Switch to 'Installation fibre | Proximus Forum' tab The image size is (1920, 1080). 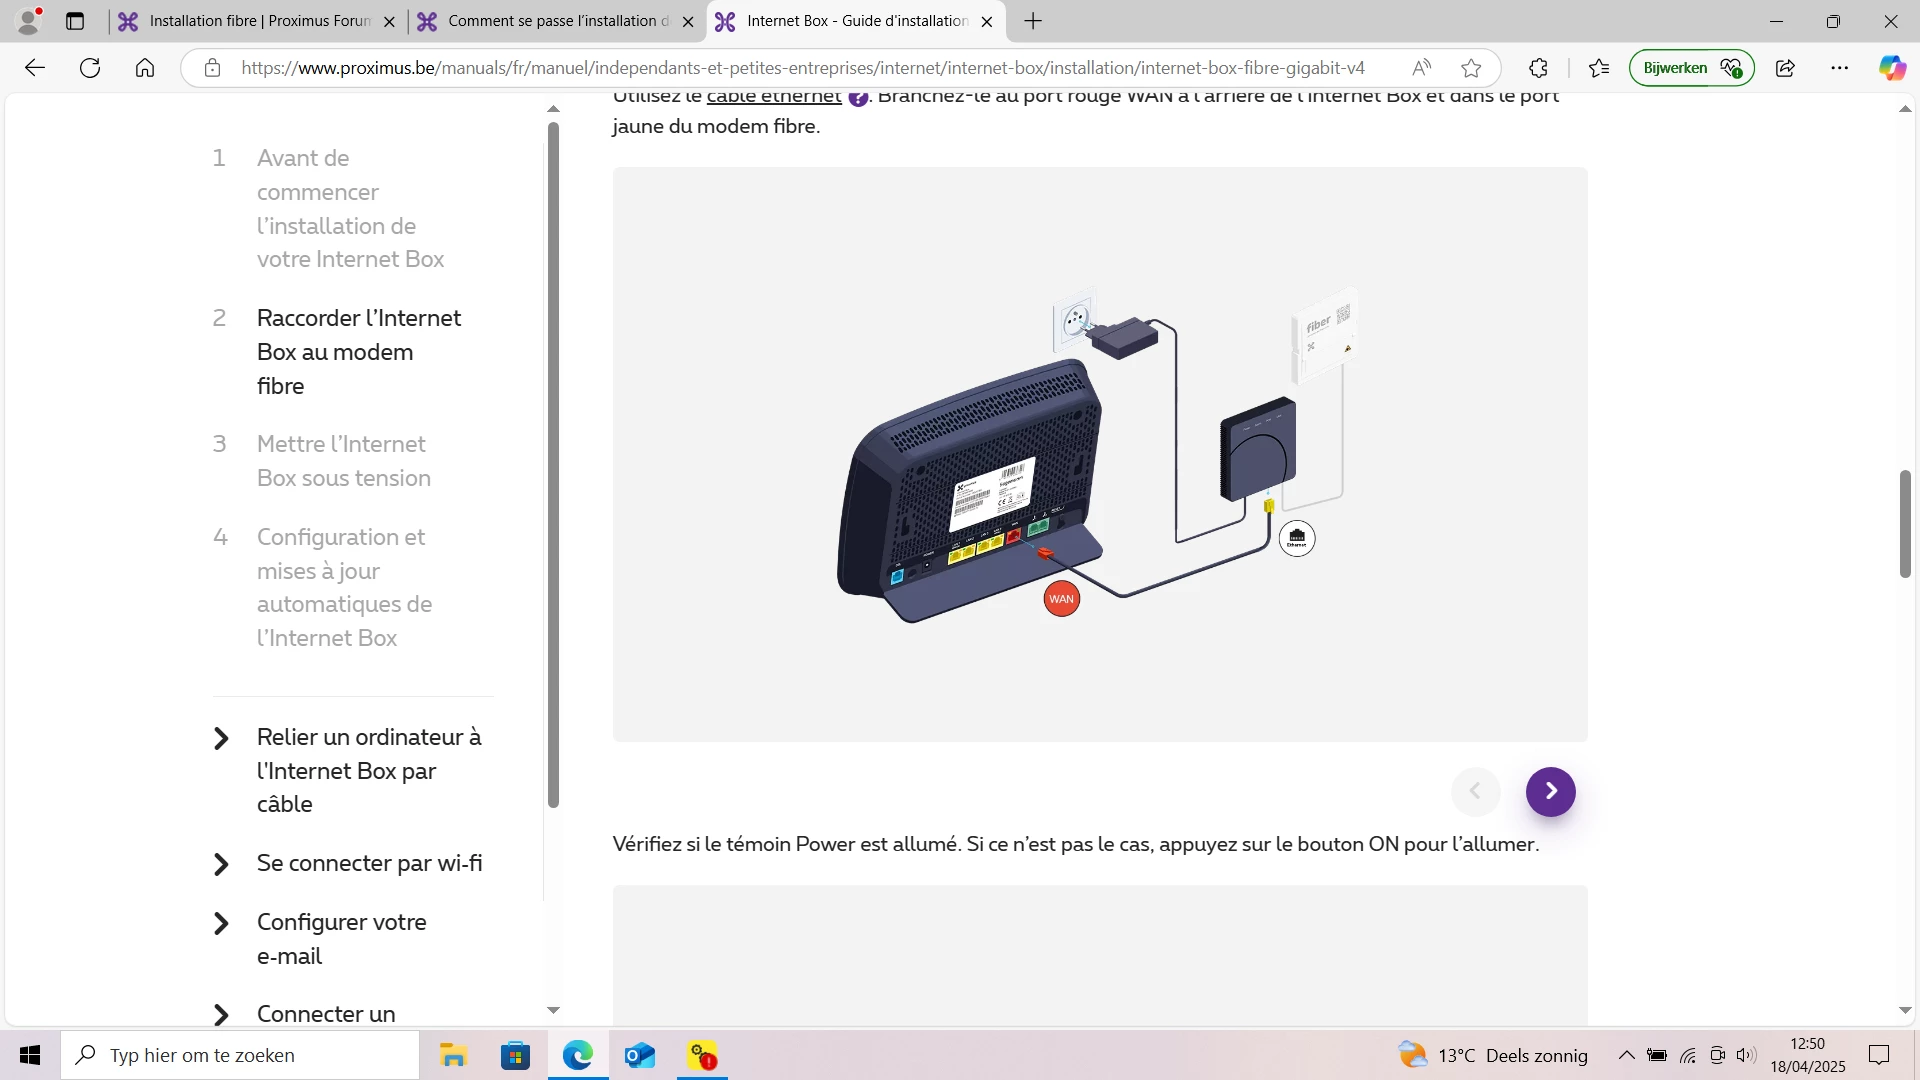[259, 21]
